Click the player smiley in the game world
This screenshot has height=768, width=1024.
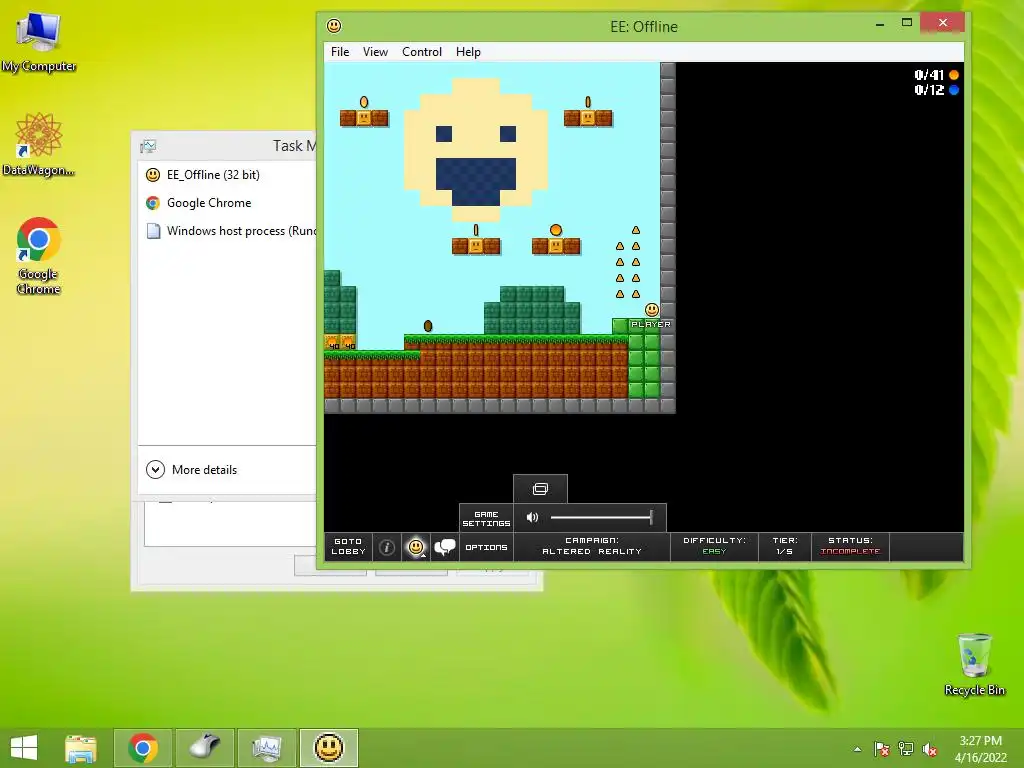tap(652, 310)
